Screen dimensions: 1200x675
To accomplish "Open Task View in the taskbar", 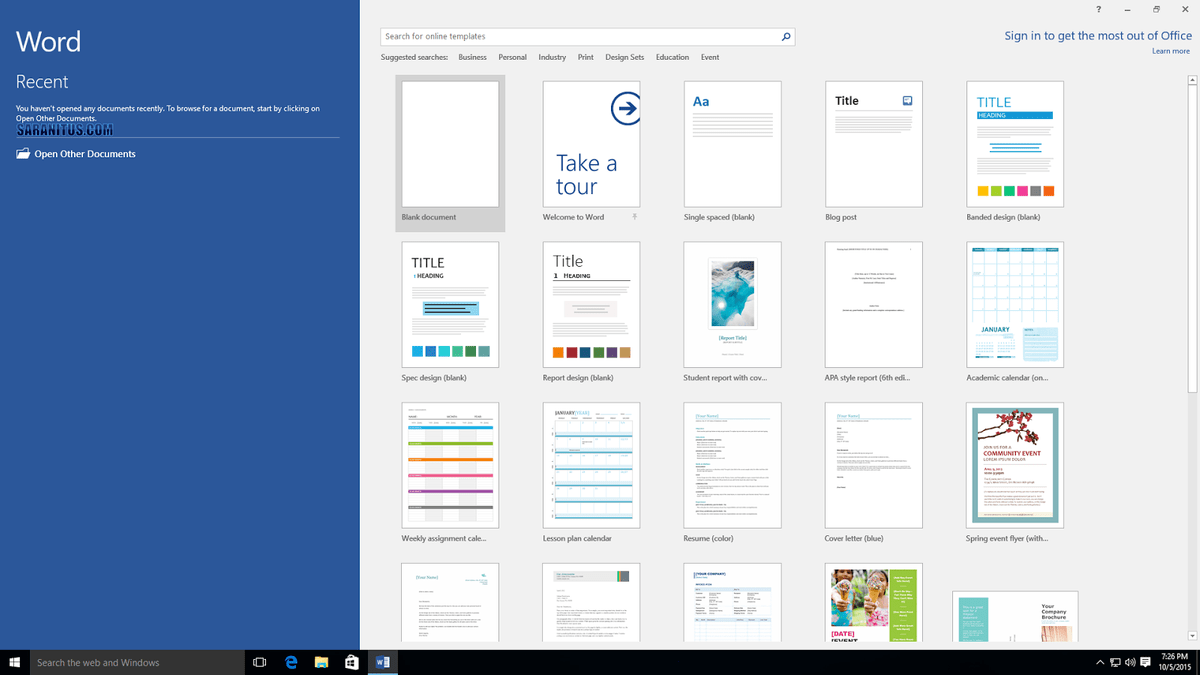I will [x=259, y=662].
